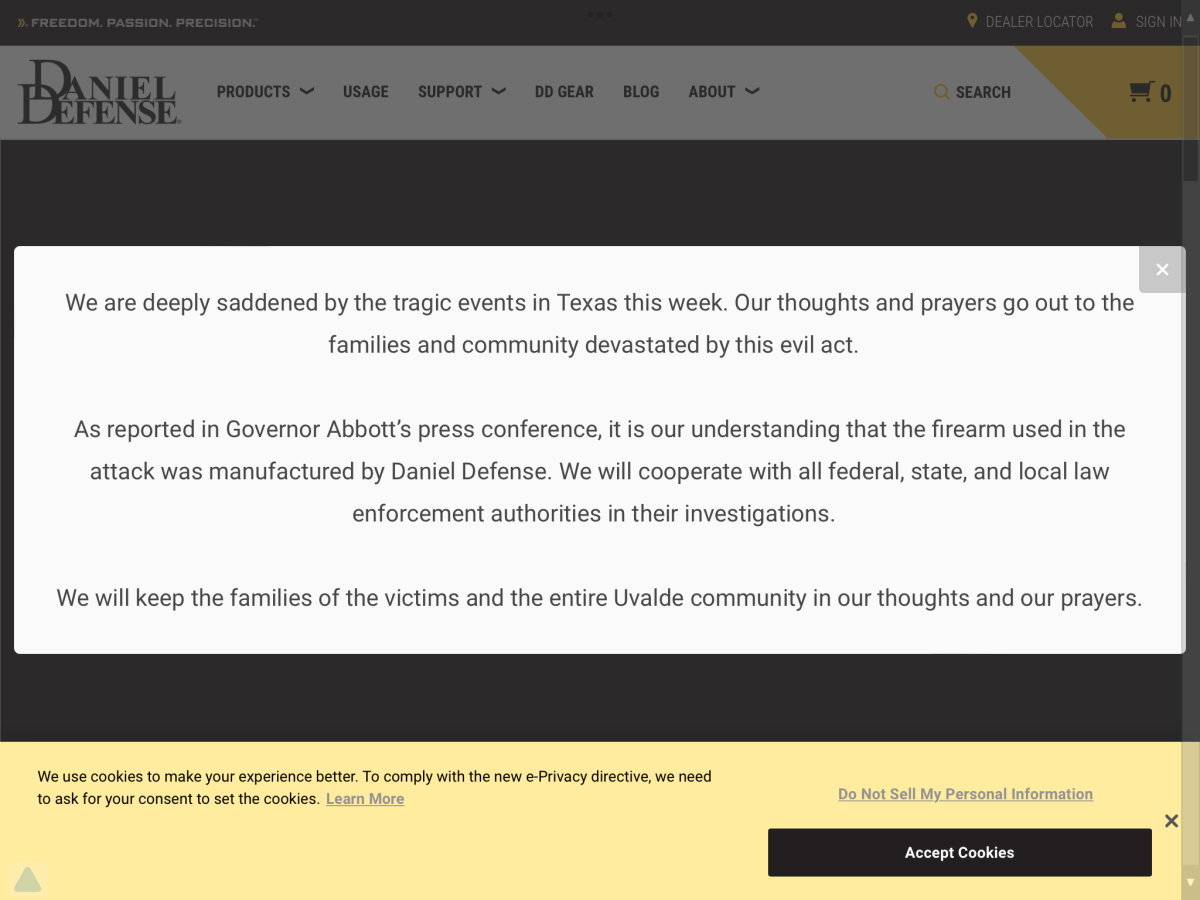Click the sign in user icon

pos(1119,21)
